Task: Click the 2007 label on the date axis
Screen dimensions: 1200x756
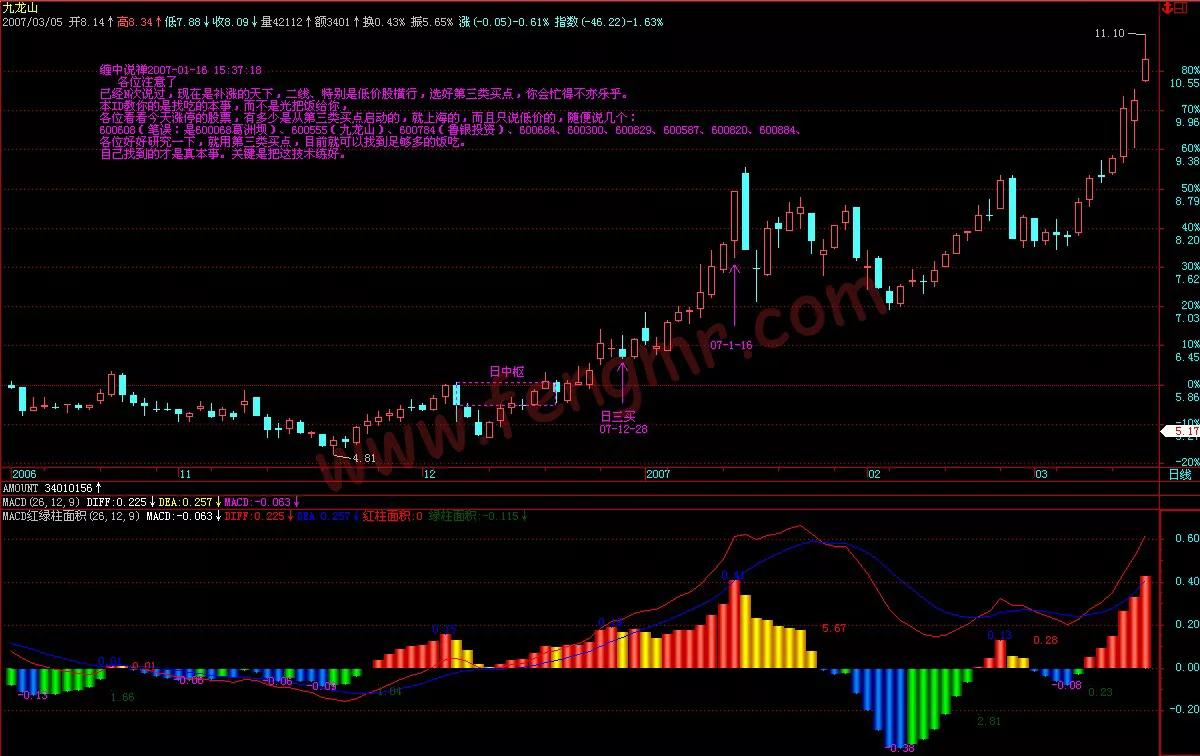Action: 658,474
